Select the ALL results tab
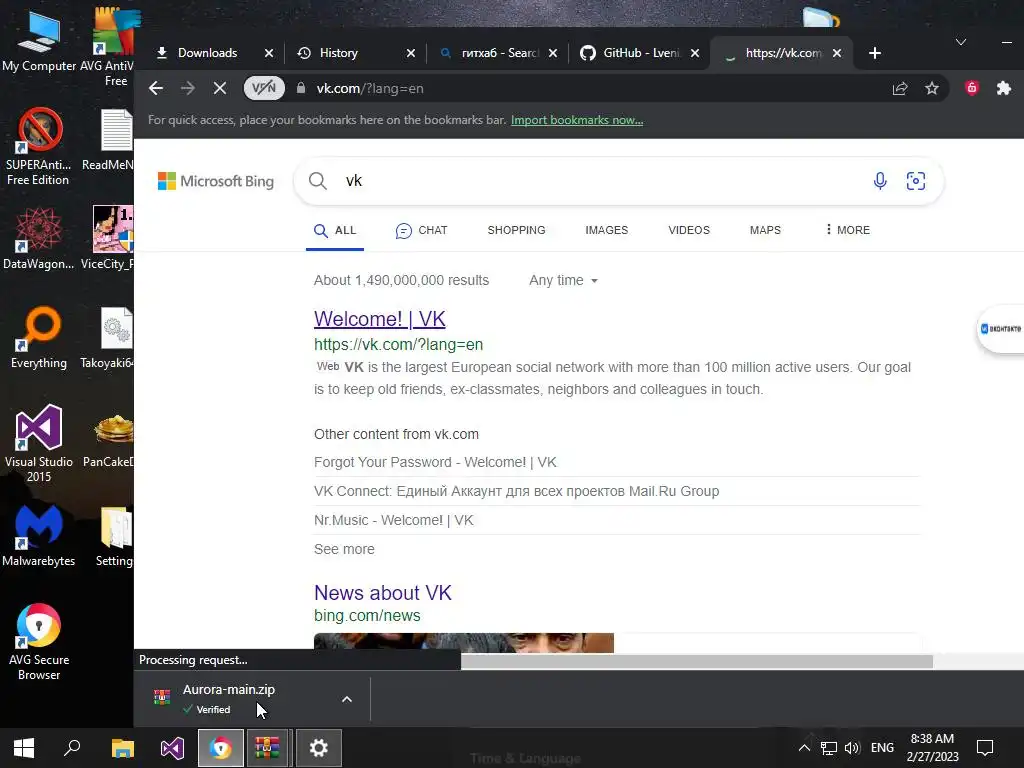1024x768 pixels. [335, 231]
